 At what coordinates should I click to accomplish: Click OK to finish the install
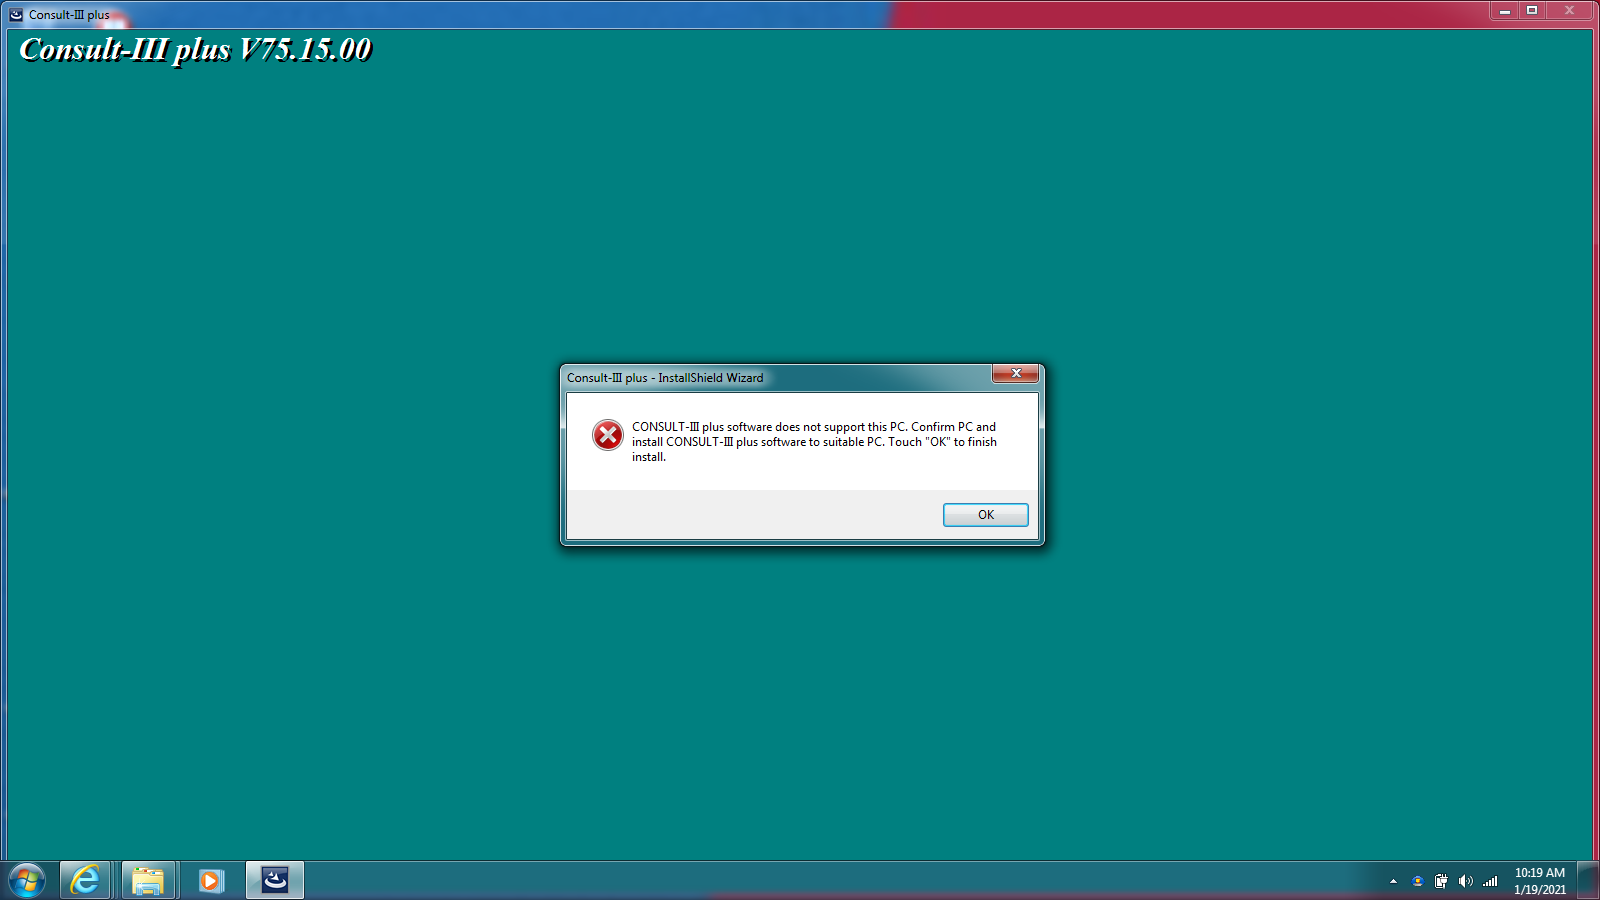point(985,515)
